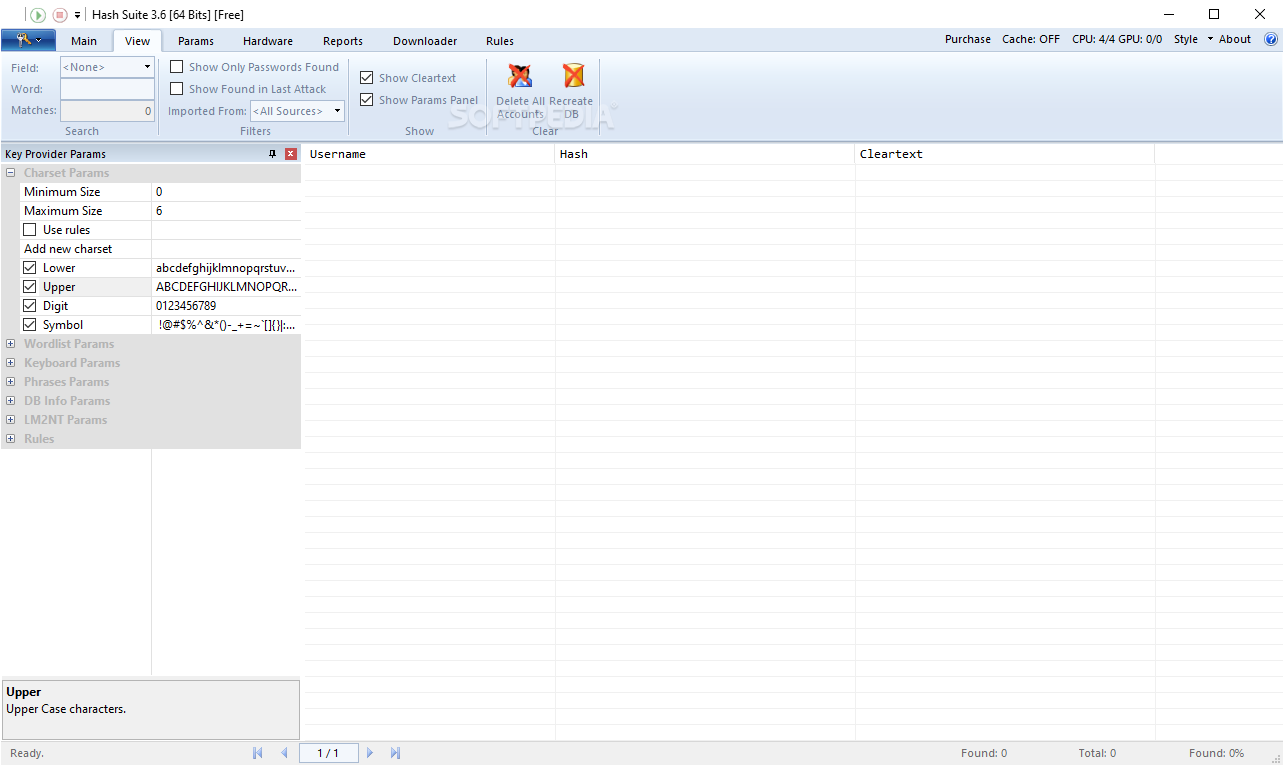The height and width of the screenshot is (766, 1284).
Task: Tick the Use rules checkbox
Action: click(x=30, y=230)
